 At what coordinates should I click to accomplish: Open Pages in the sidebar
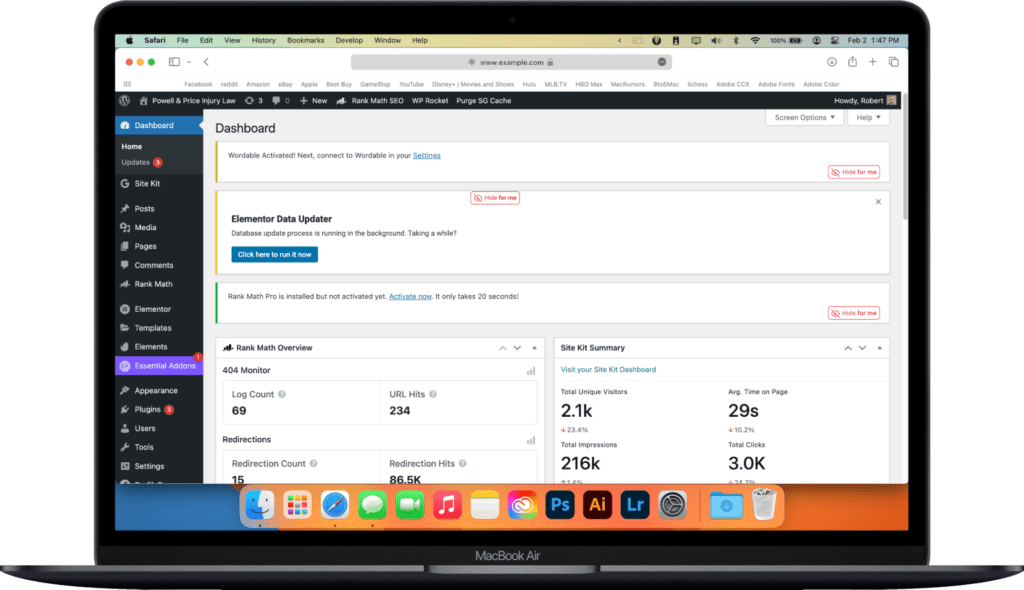point(159,246)
